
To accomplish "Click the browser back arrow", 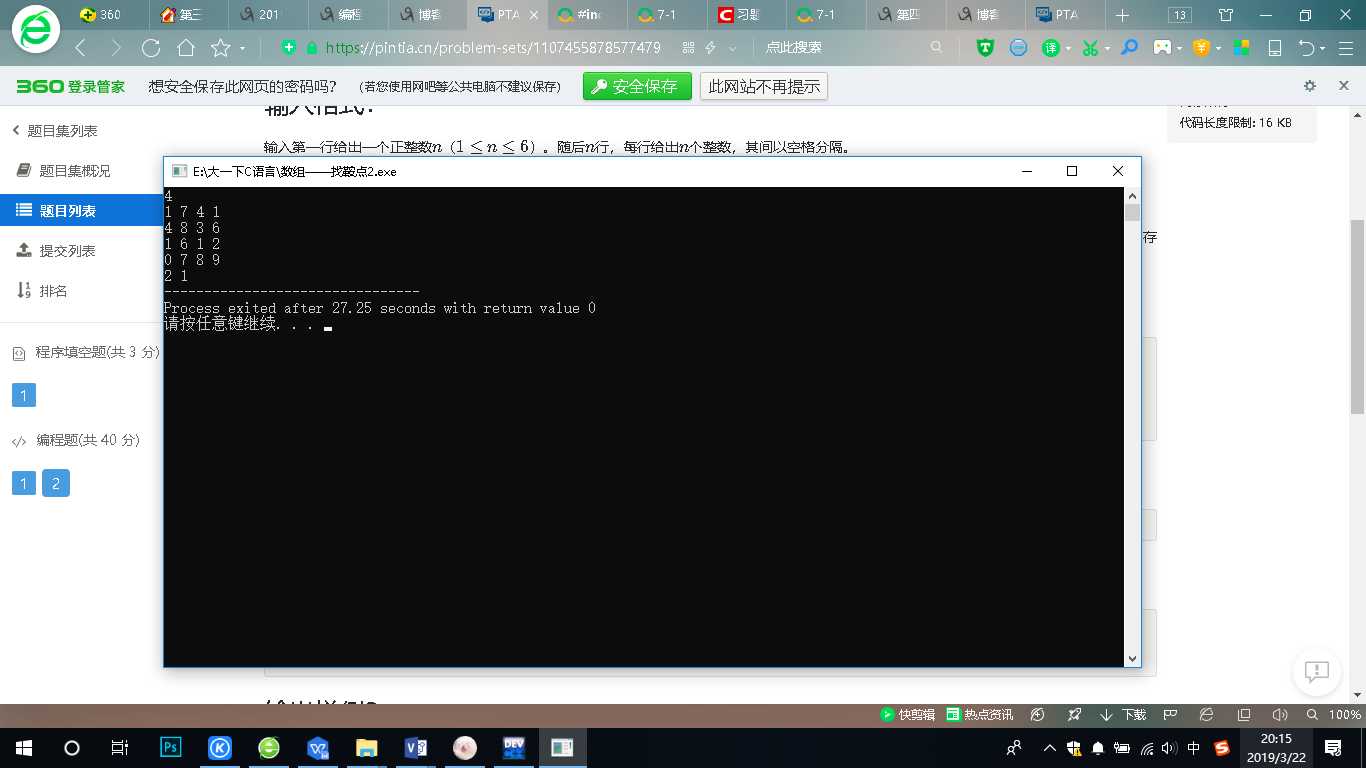I will coord(81,48).
